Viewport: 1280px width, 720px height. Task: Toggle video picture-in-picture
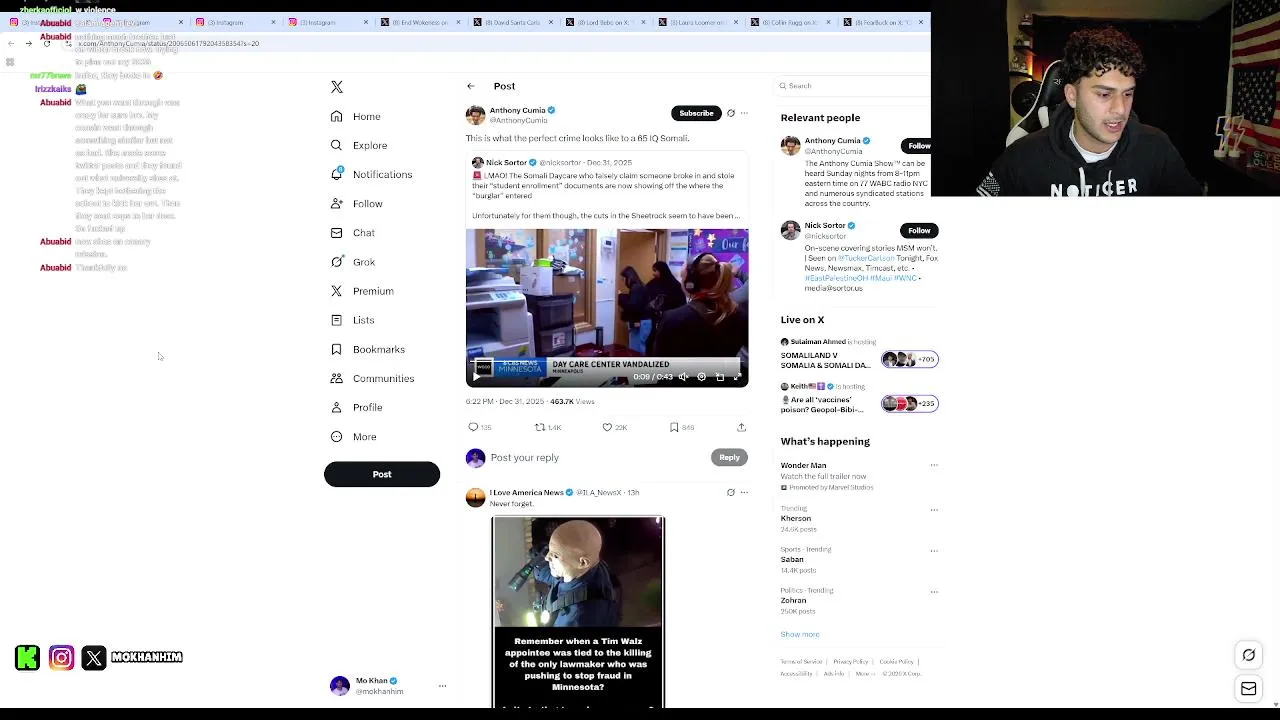(720, 377)
